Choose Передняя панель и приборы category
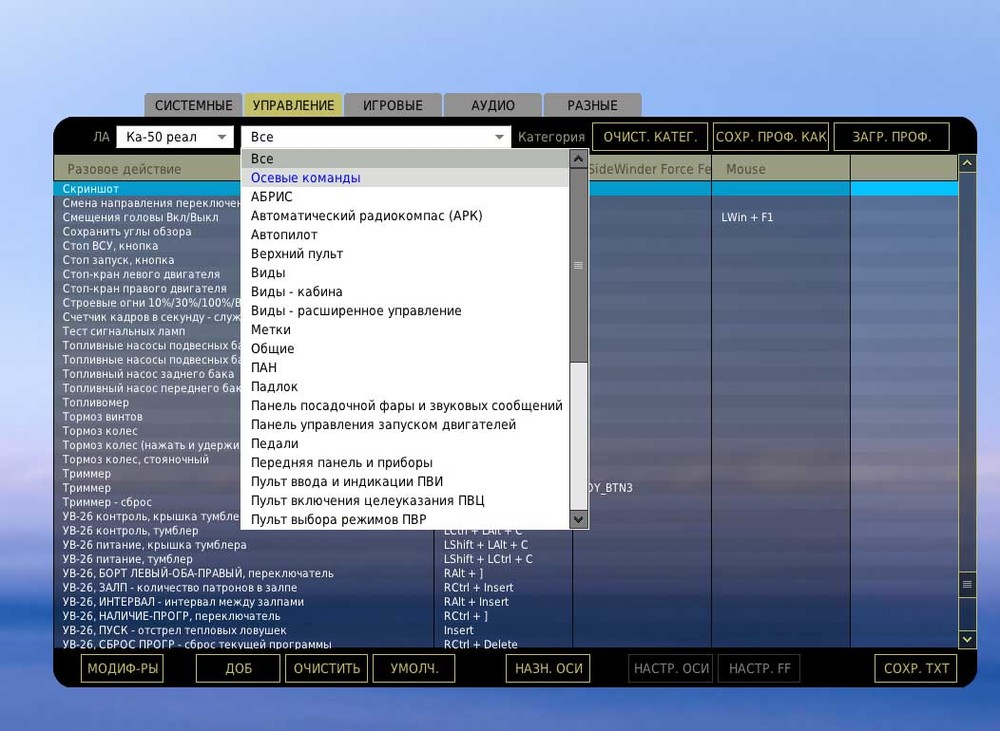Viewport: 1000px width, 731px height. [x=405, y=462]
